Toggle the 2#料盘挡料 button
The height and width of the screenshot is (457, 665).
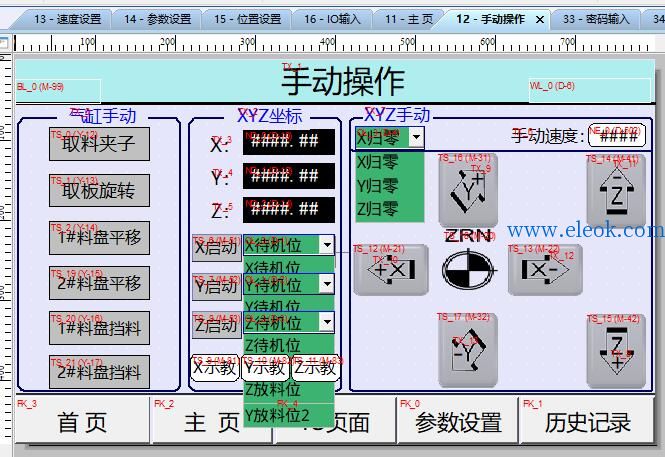[x=99, y=372]
